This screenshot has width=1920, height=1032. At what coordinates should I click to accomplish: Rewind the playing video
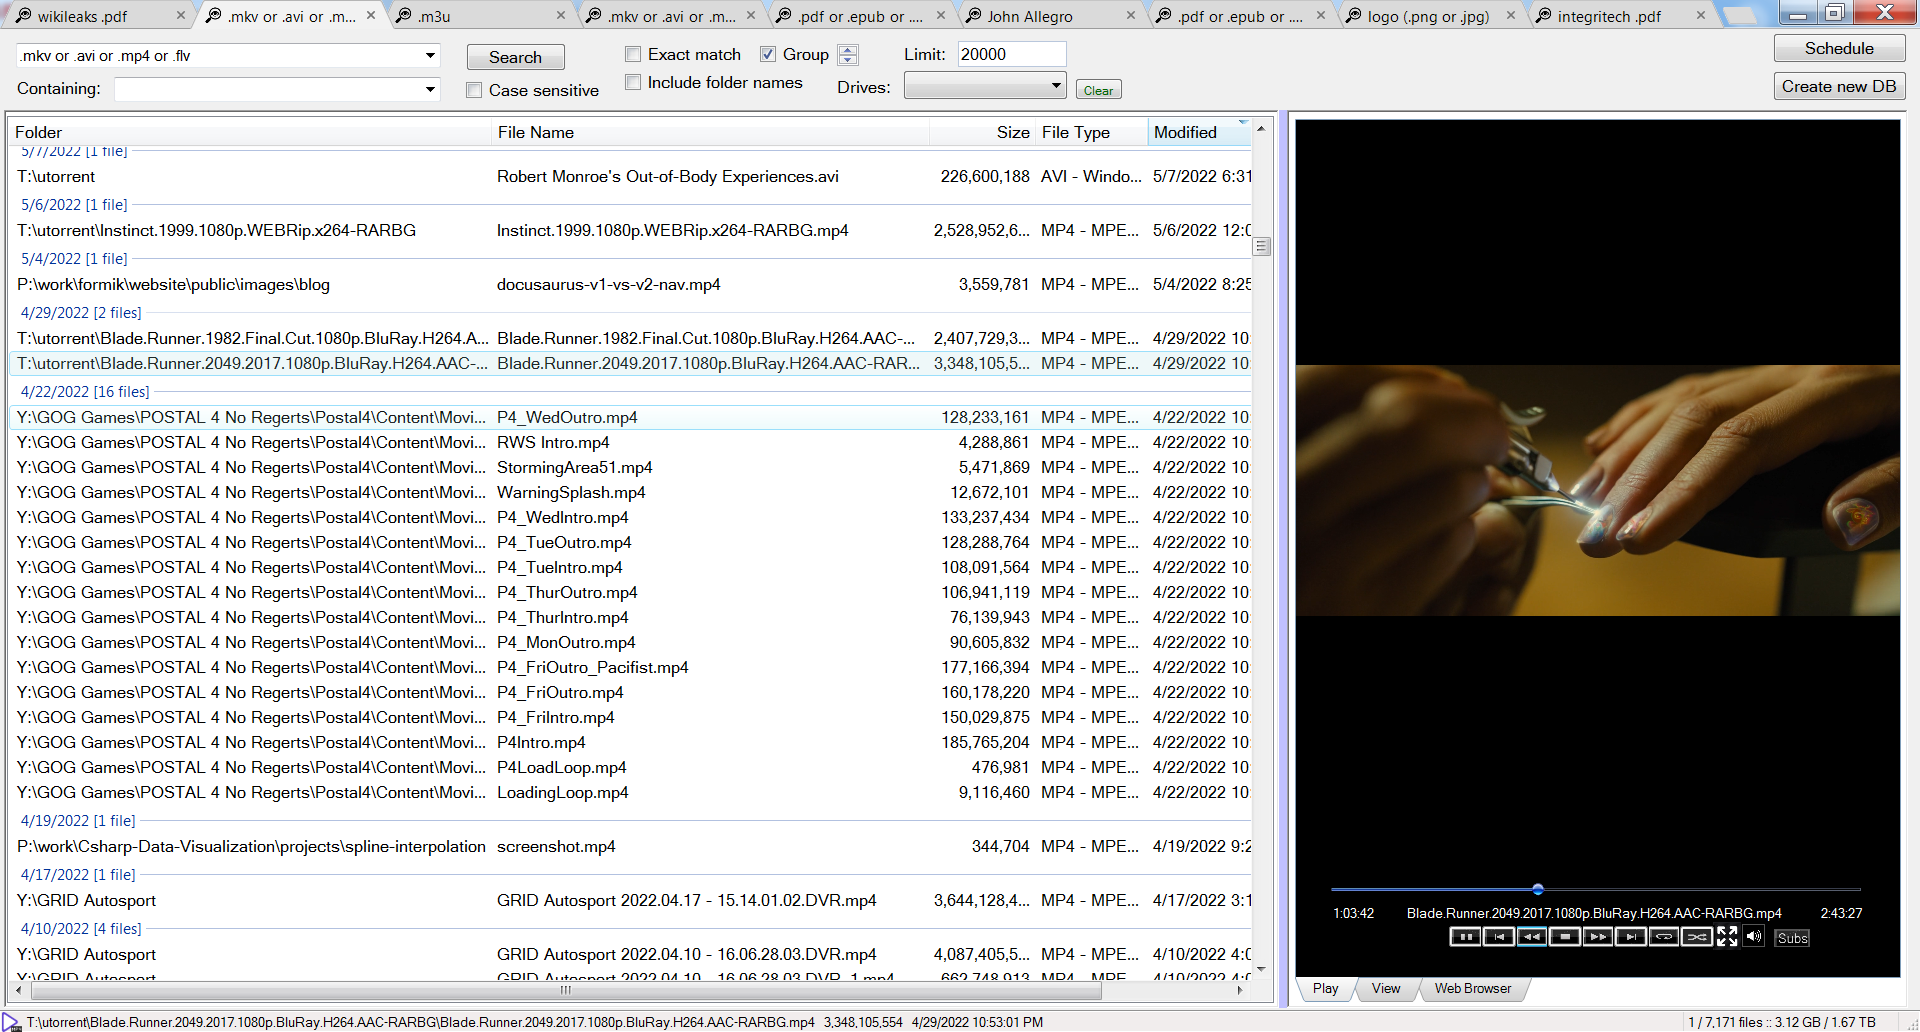tap(1531, 937)
